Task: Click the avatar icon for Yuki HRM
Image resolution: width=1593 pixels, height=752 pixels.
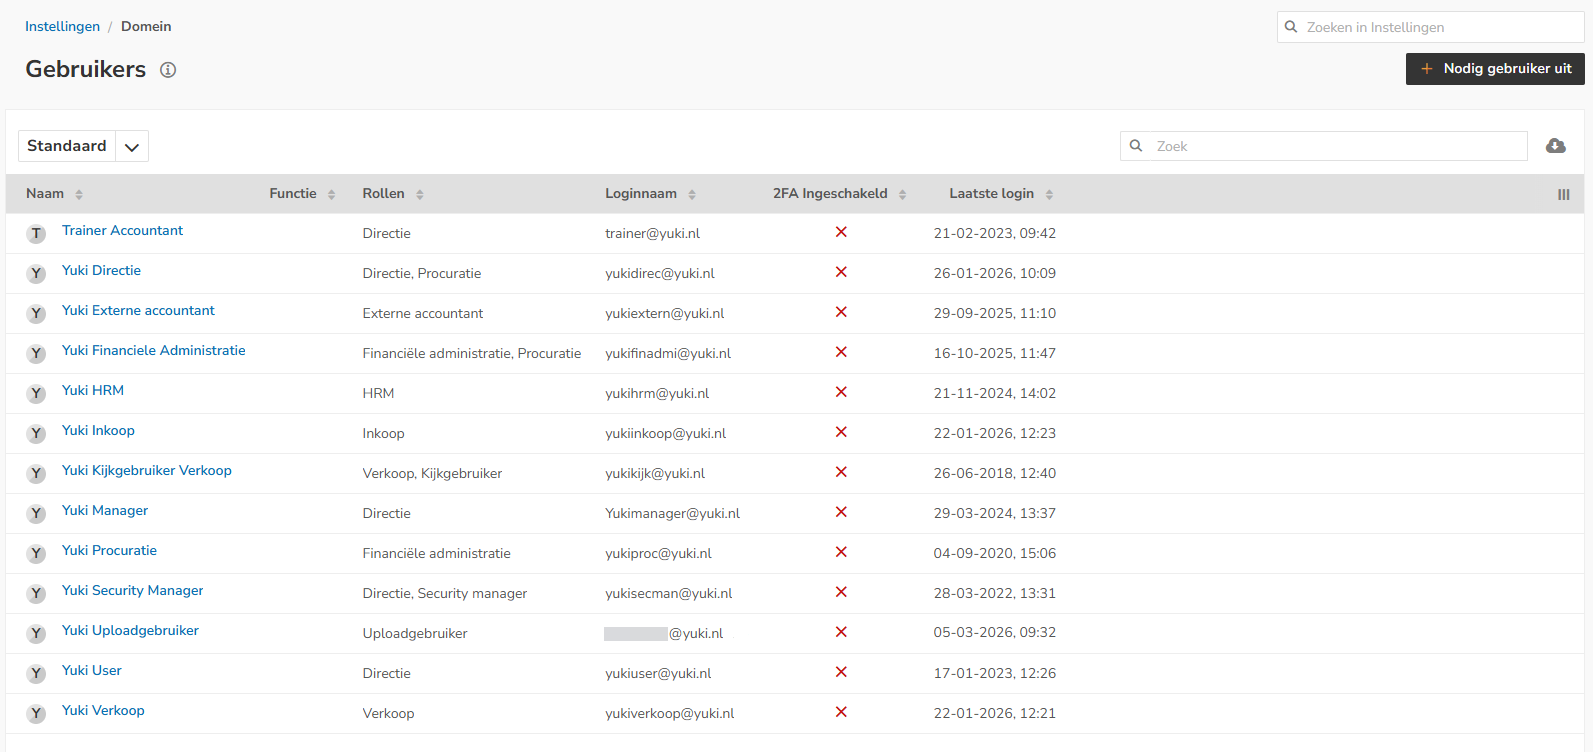Action: [37, 393]
